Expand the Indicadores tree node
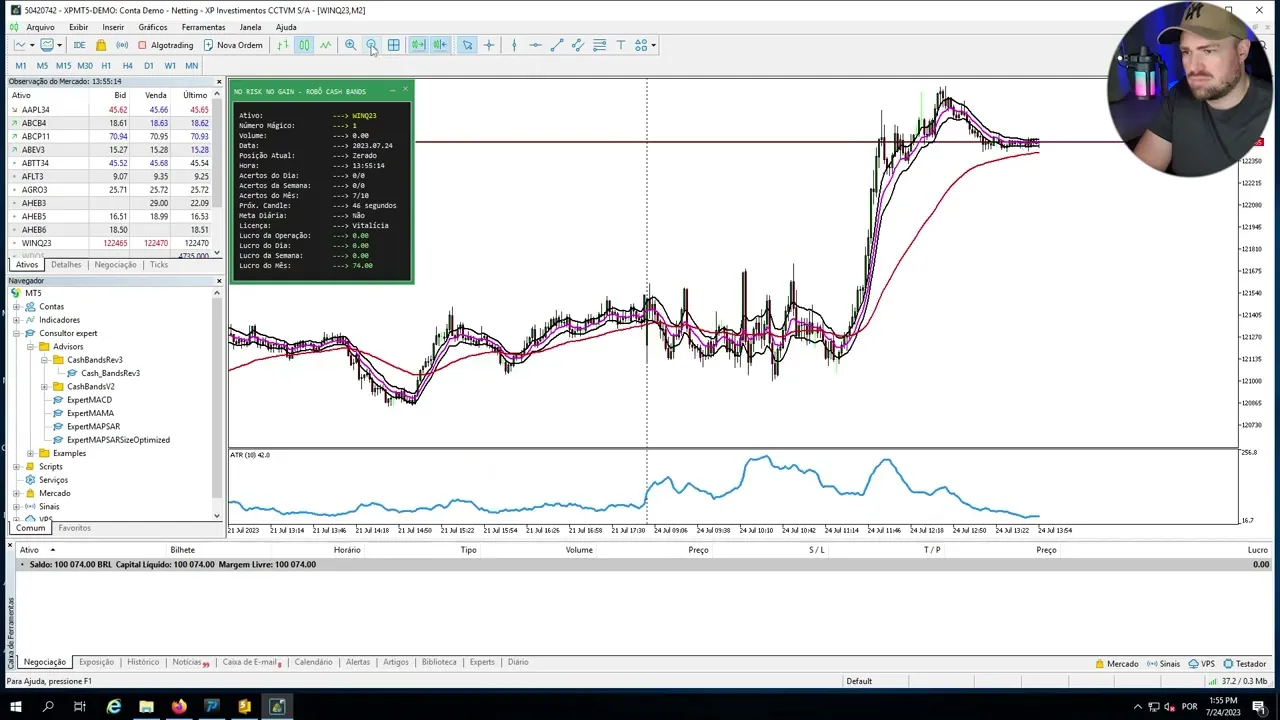Screen dimensions: 1280x720 click(17, 320)
